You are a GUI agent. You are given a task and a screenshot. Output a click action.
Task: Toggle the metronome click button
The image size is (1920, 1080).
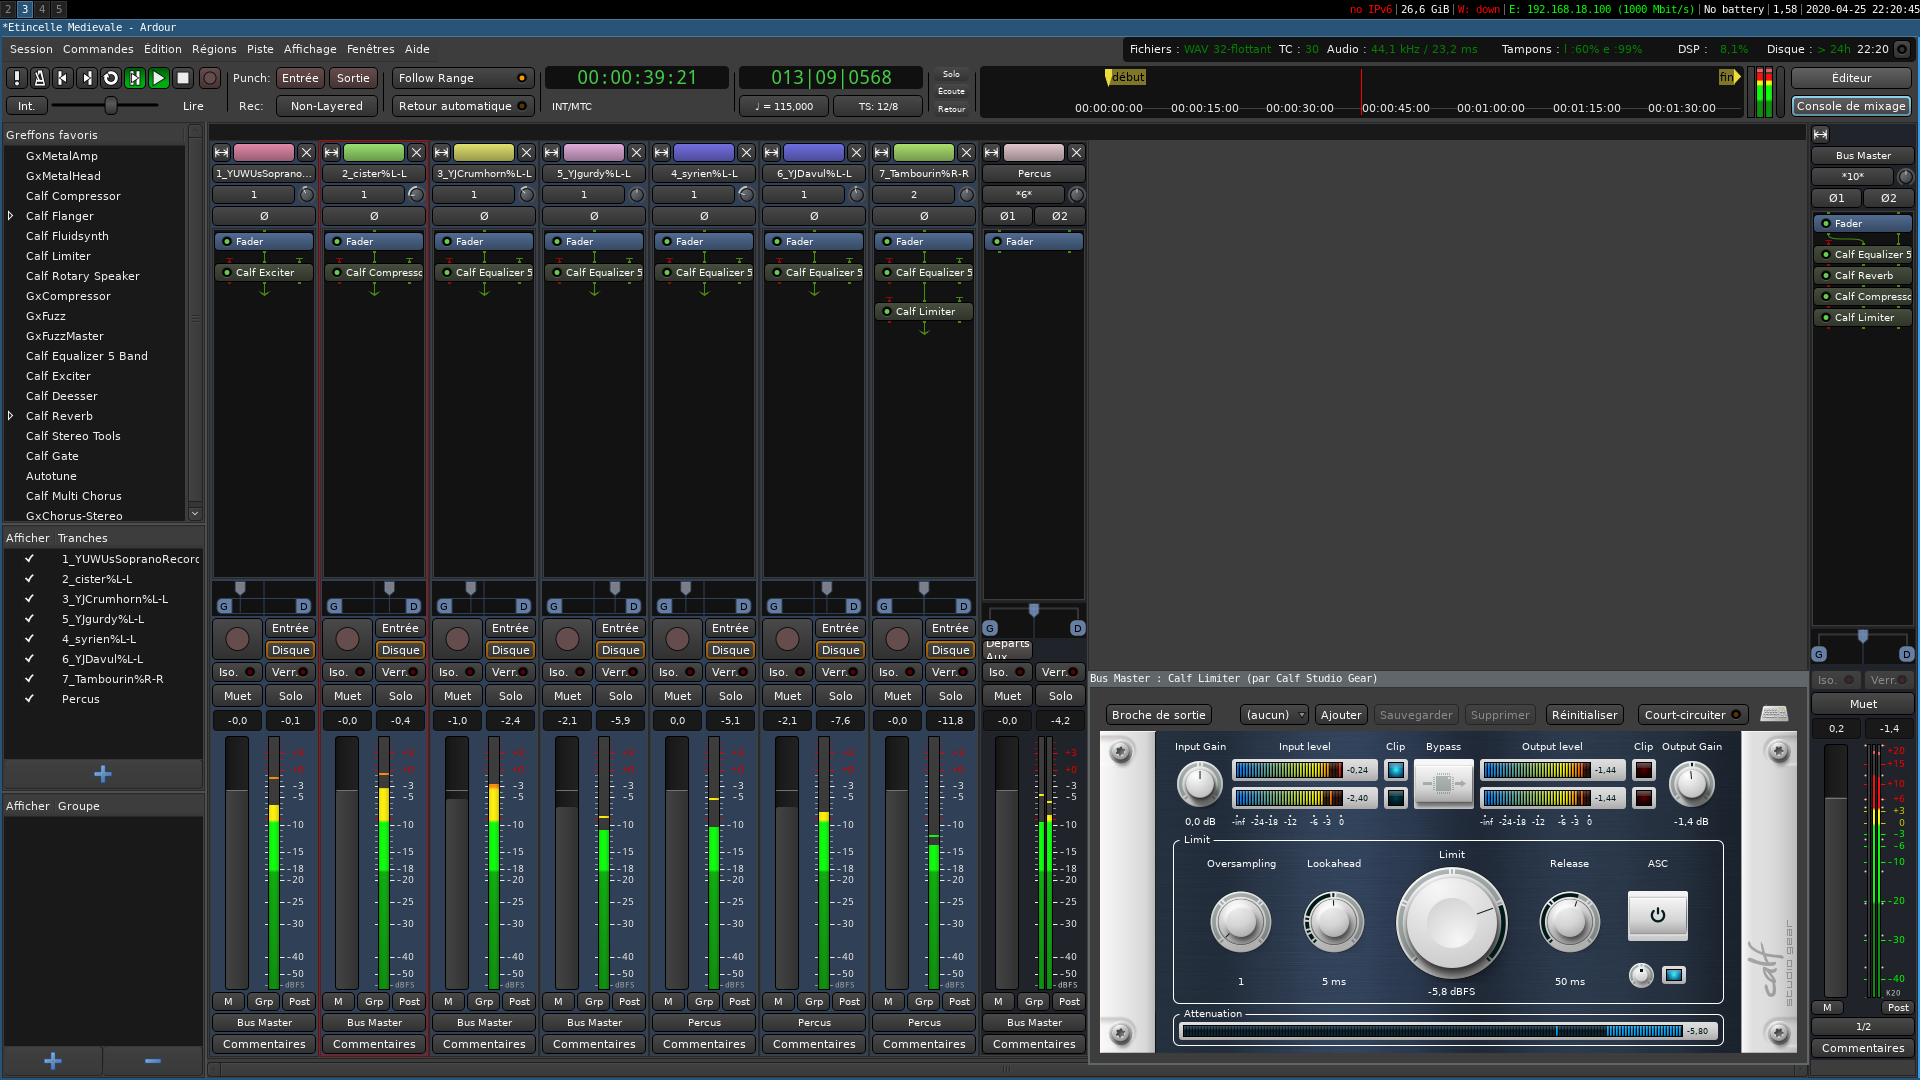pos(39,78)
